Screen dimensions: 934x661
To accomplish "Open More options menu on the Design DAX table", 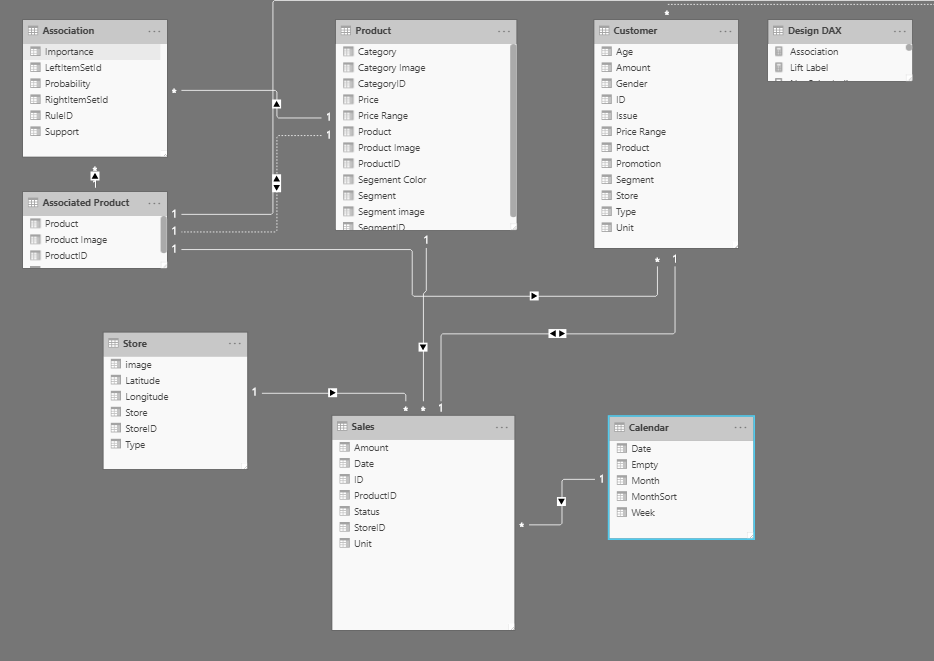I will (x=899, y=30).
